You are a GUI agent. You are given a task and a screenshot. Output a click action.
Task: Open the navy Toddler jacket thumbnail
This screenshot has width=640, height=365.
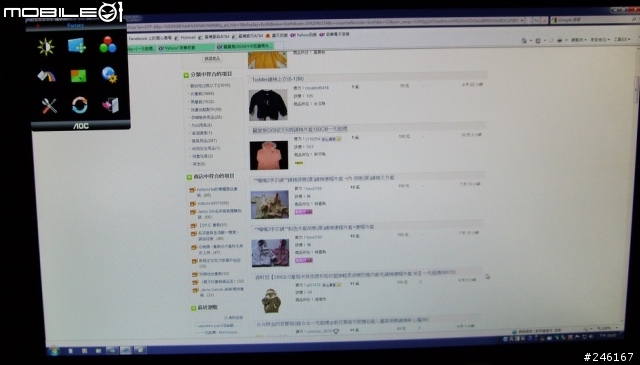tap(268, 105)
